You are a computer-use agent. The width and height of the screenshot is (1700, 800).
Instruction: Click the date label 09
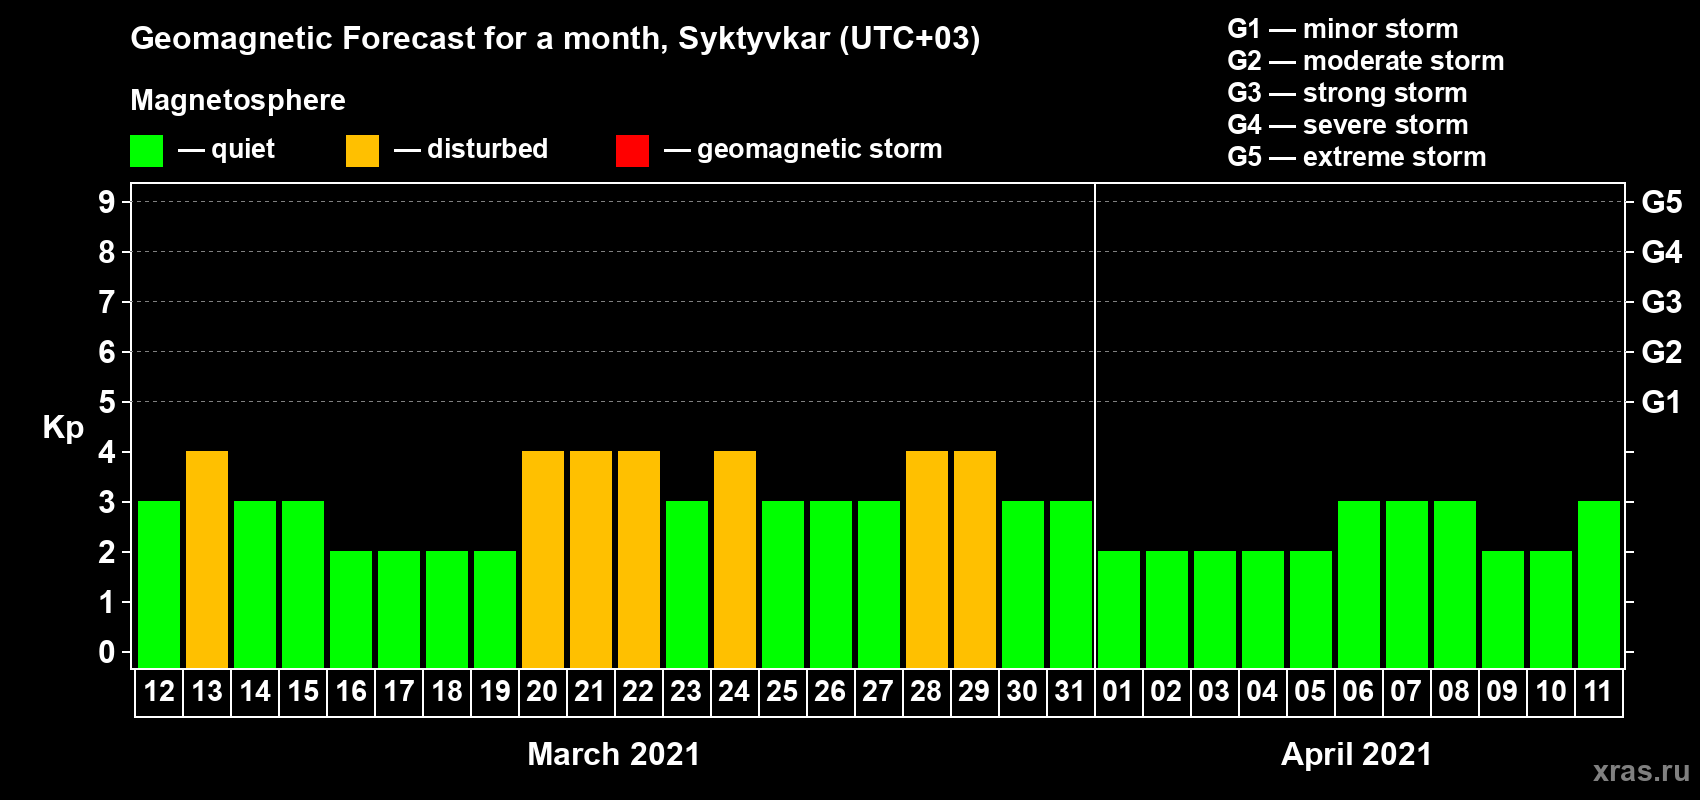(x=1502, y=691)
